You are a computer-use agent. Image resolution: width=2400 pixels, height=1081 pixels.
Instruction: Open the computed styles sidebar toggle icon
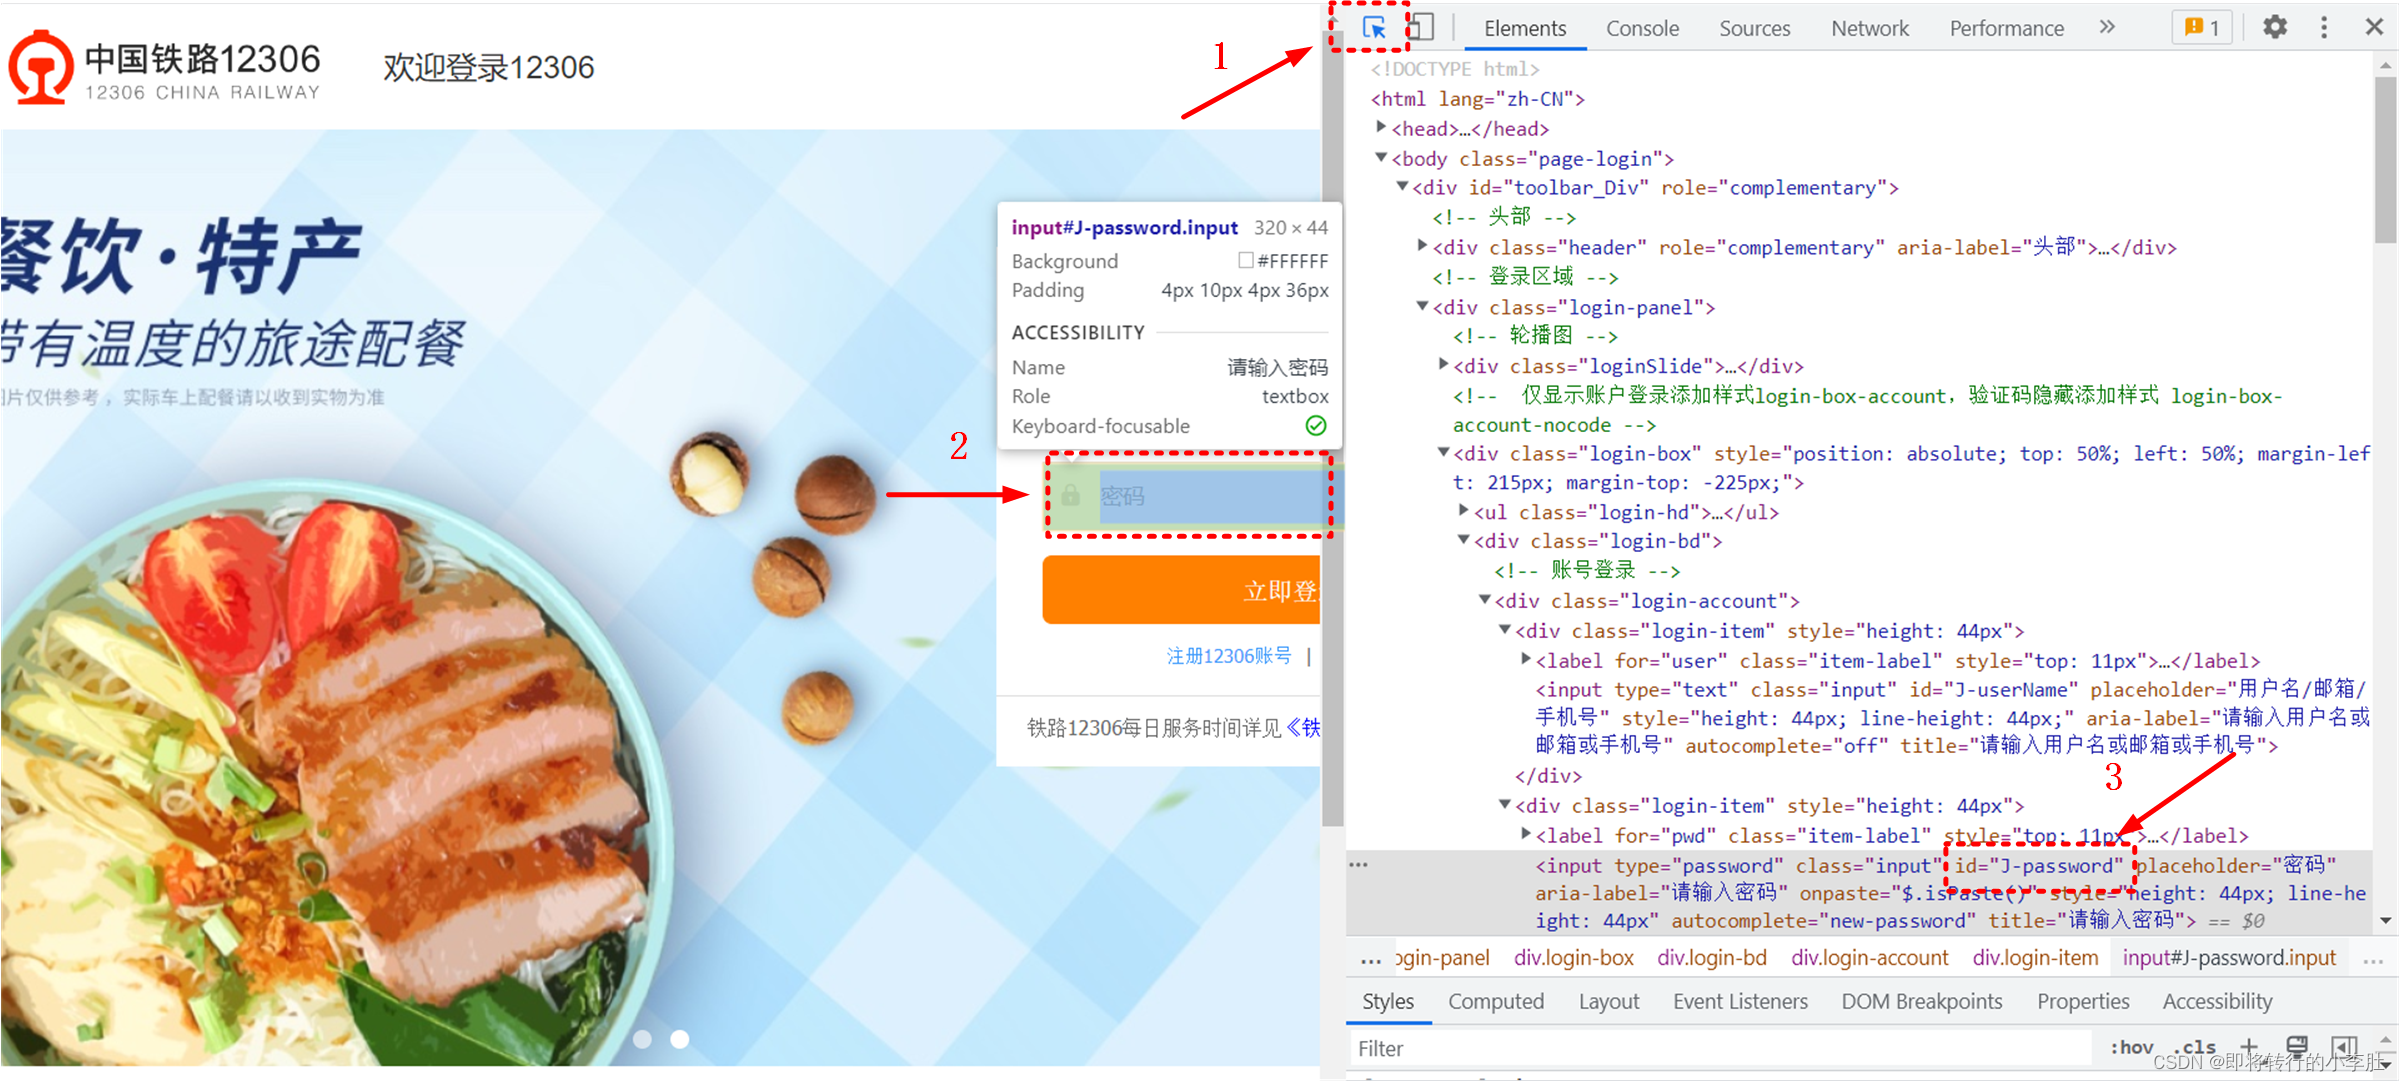pos(2343,1046)
